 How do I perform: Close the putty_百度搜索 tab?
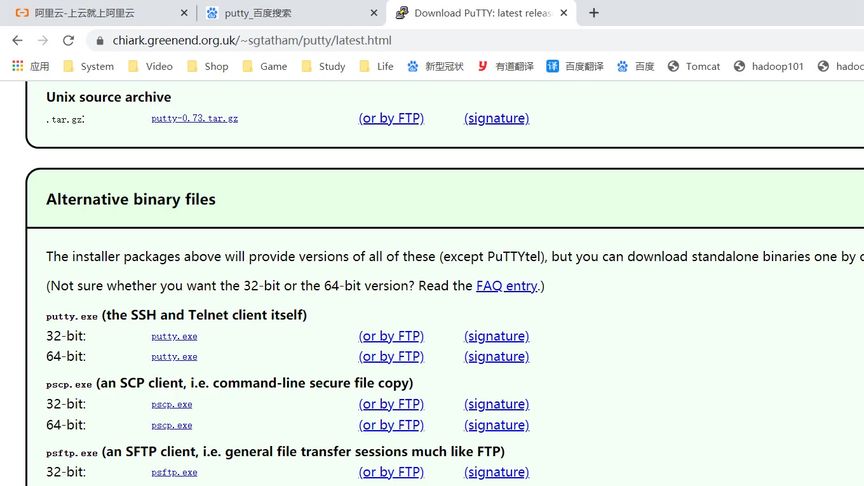click(375, 13)
